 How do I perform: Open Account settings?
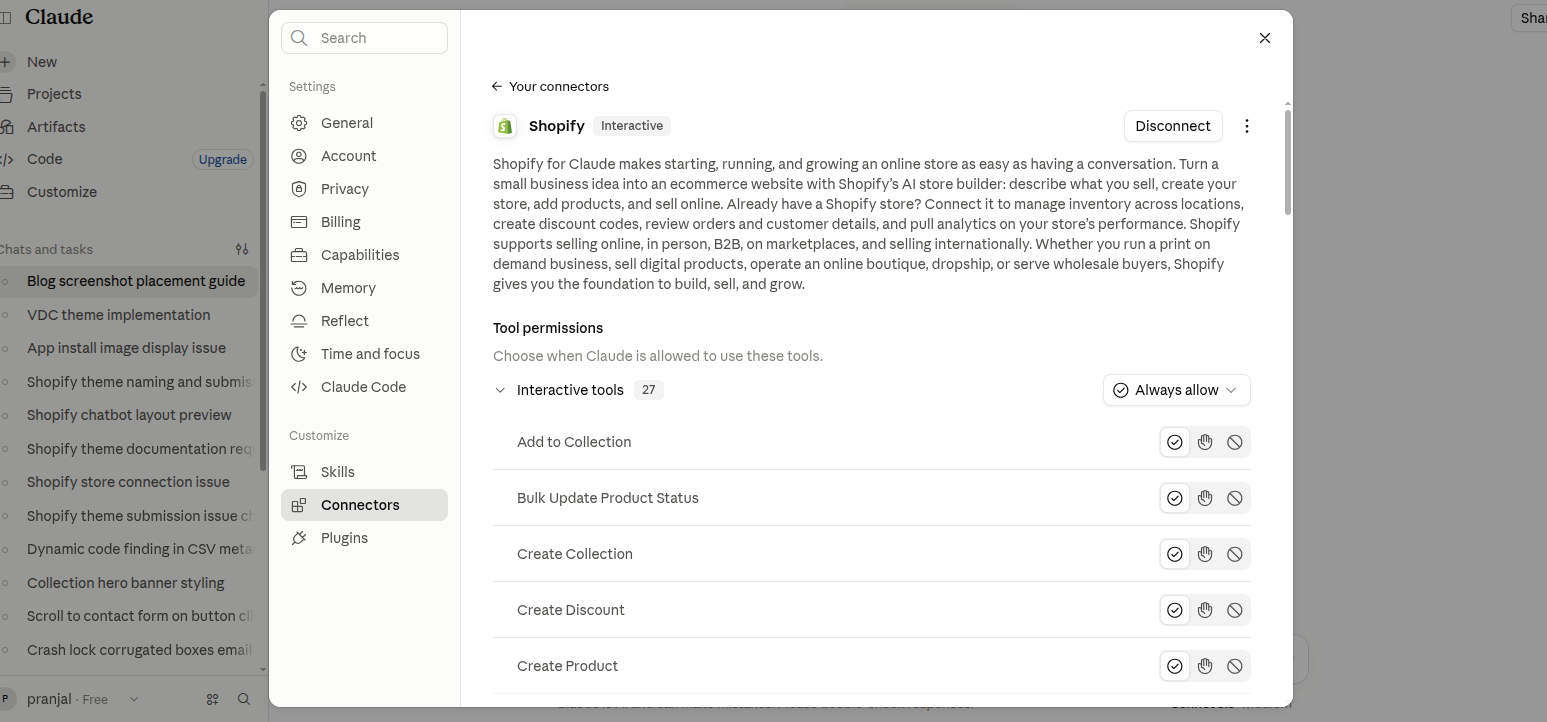pyautogui.click(x=364, y=156)
